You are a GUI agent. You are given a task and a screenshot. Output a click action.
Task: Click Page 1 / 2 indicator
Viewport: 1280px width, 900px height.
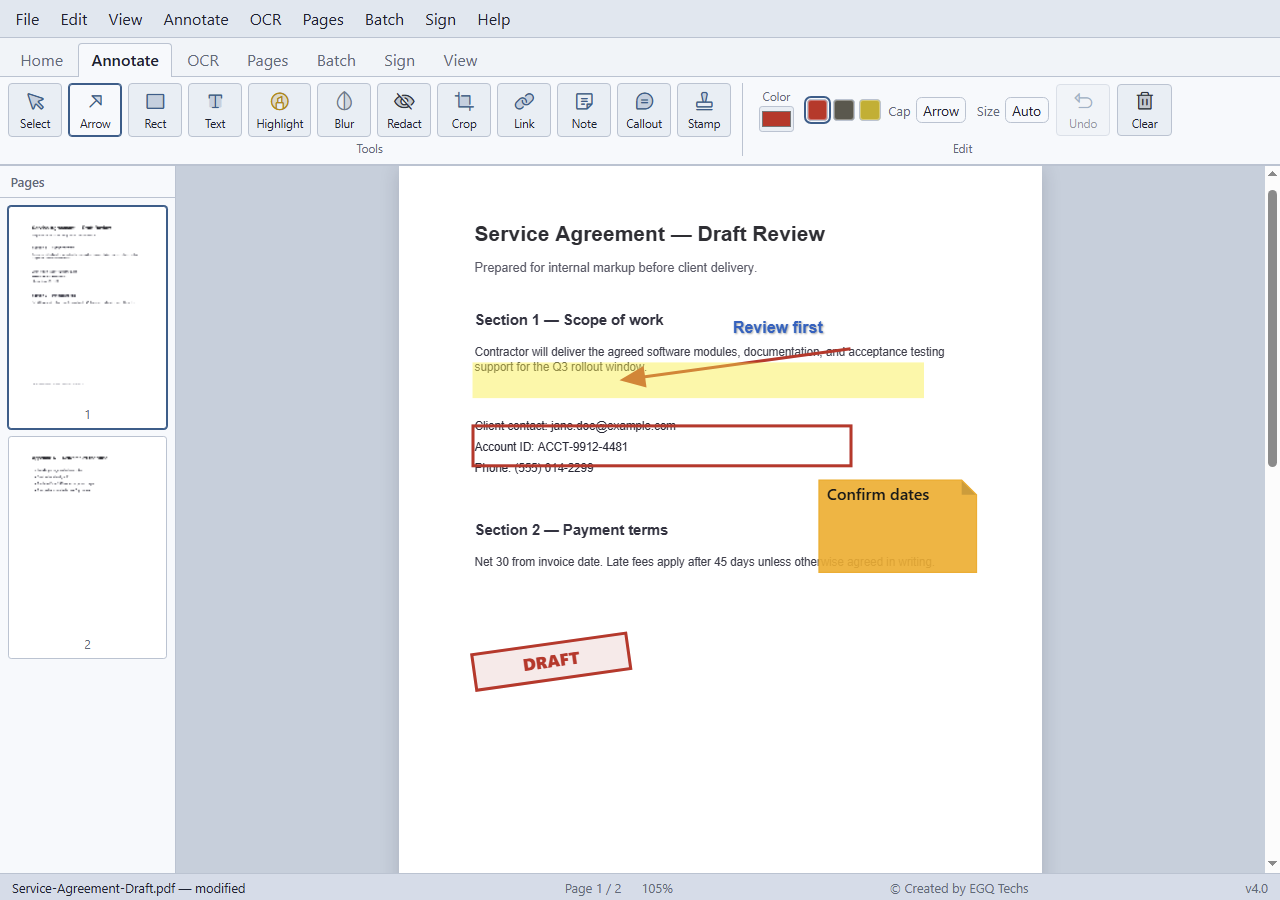pyautogui.click(x=593, y=888)
